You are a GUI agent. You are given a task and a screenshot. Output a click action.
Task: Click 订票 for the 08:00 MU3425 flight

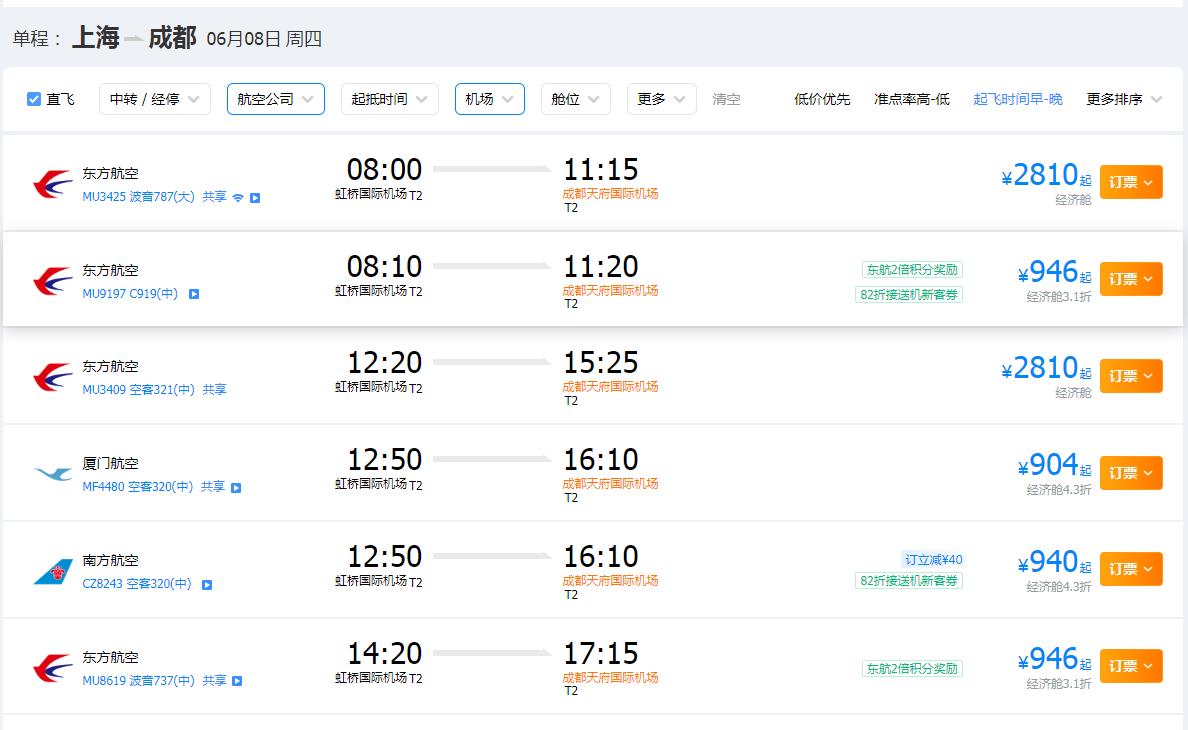pyautogui.click(x=1131, y=182)
